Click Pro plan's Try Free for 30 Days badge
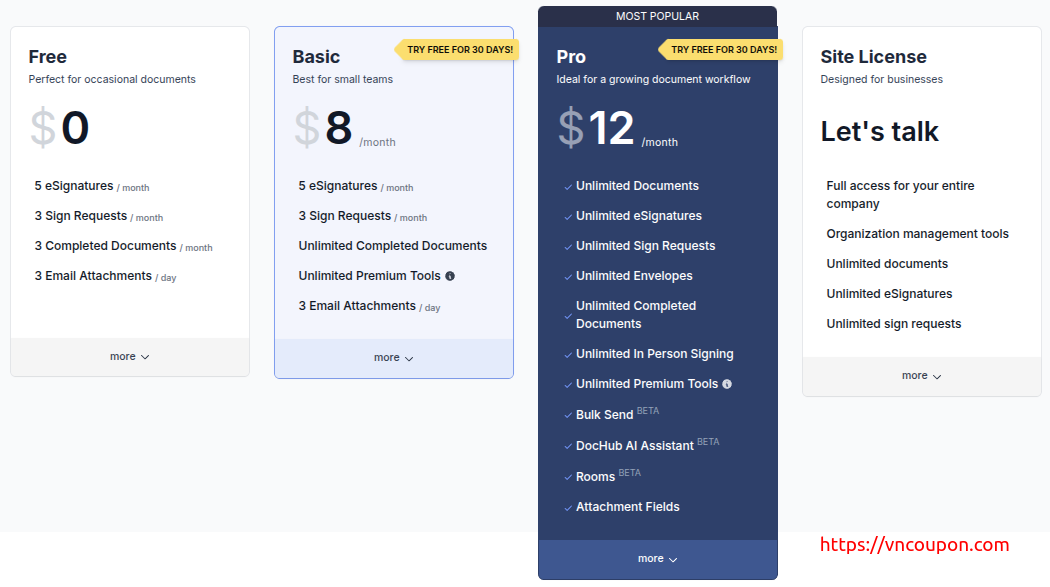This screenshot has width=1050, height=587. [x=723, y=50]
